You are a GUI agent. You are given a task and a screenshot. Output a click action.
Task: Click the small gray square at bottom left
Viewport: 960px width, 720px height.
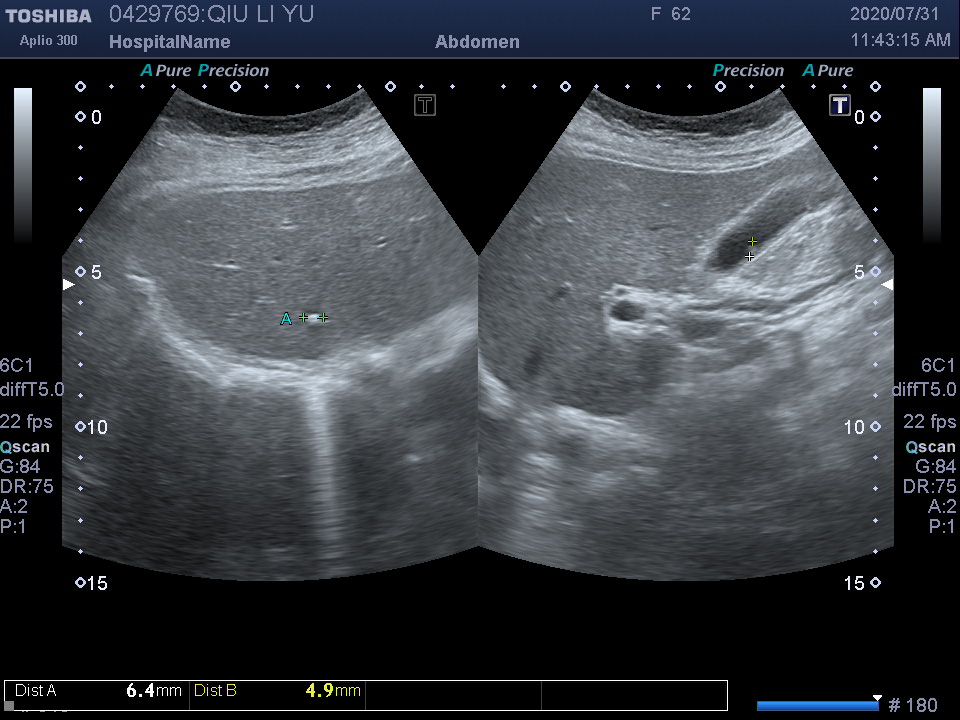coord(9,706)
